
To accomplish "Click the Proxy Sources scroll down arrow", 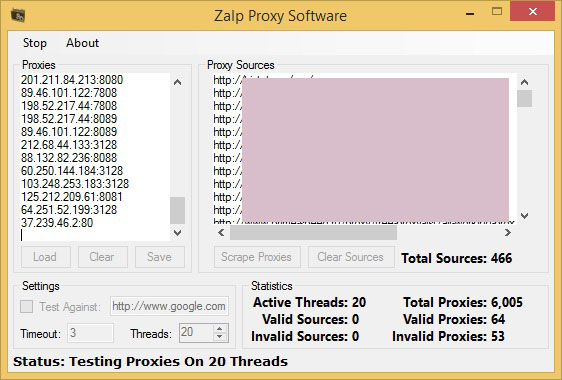I will coord(524,216).
